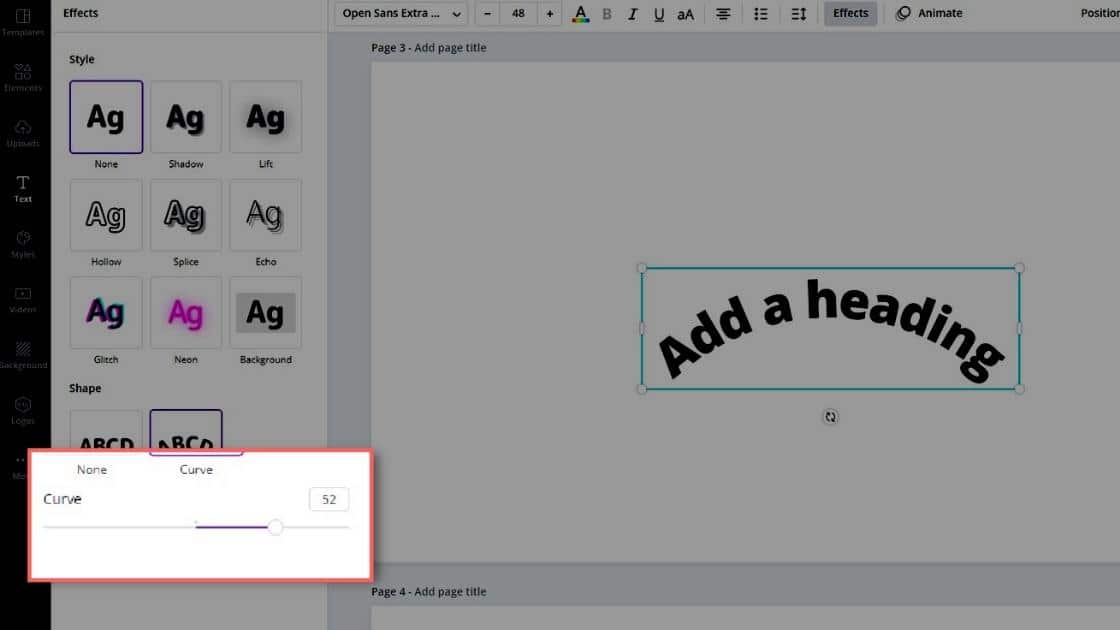This screenshot has height=630, width=1120.
Task: Apply the Glitch text style
Action: click(106, 313)
